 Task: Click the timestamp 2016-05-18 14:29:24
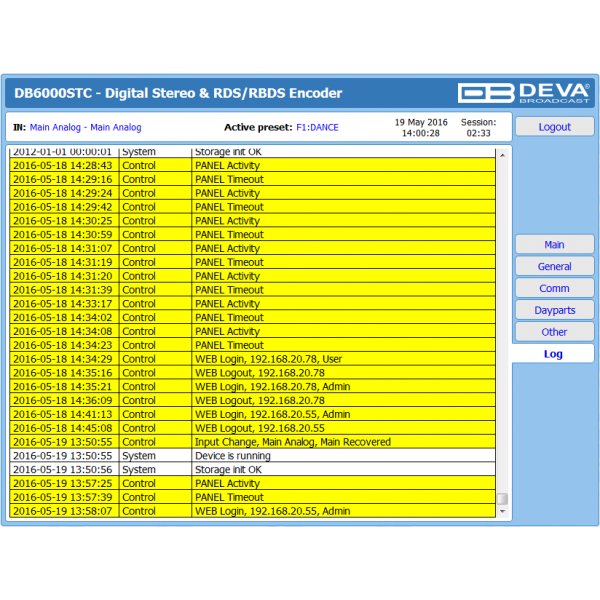click(62, 193)
